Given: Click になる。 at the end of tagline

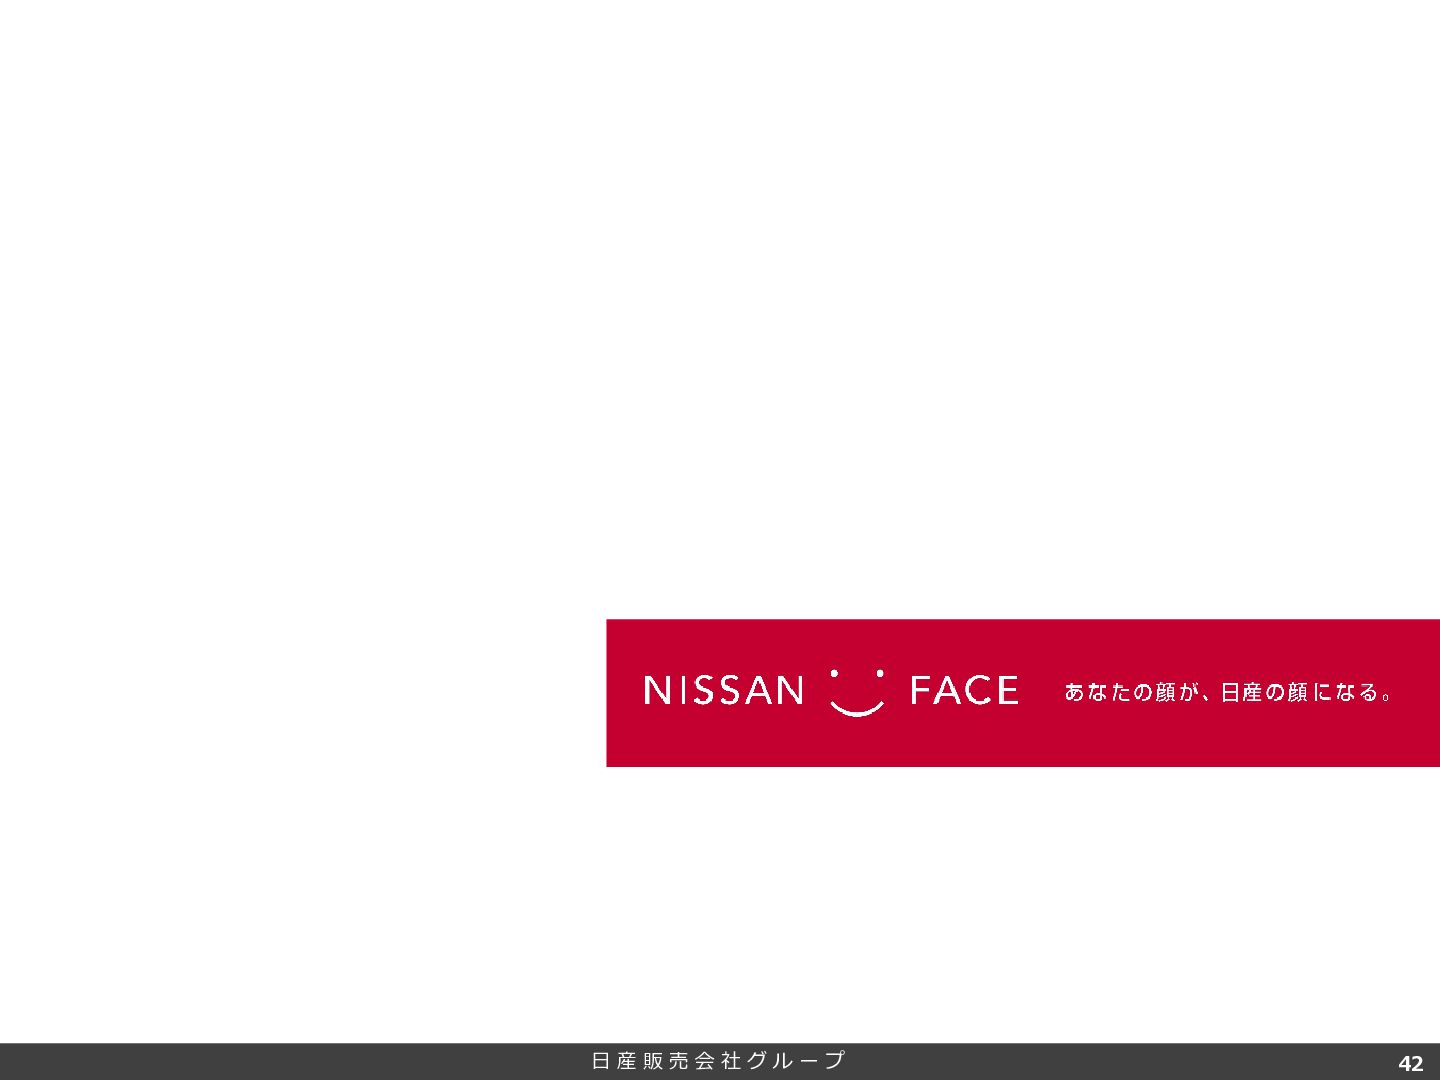Looking at the screenshot, I should 1352,692.
